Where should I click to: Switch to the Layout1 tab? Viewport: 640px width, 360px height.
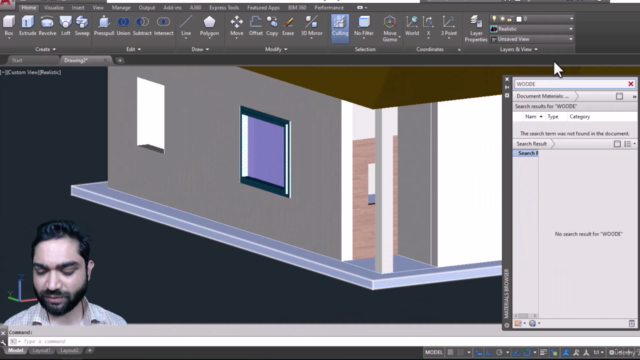41,351
